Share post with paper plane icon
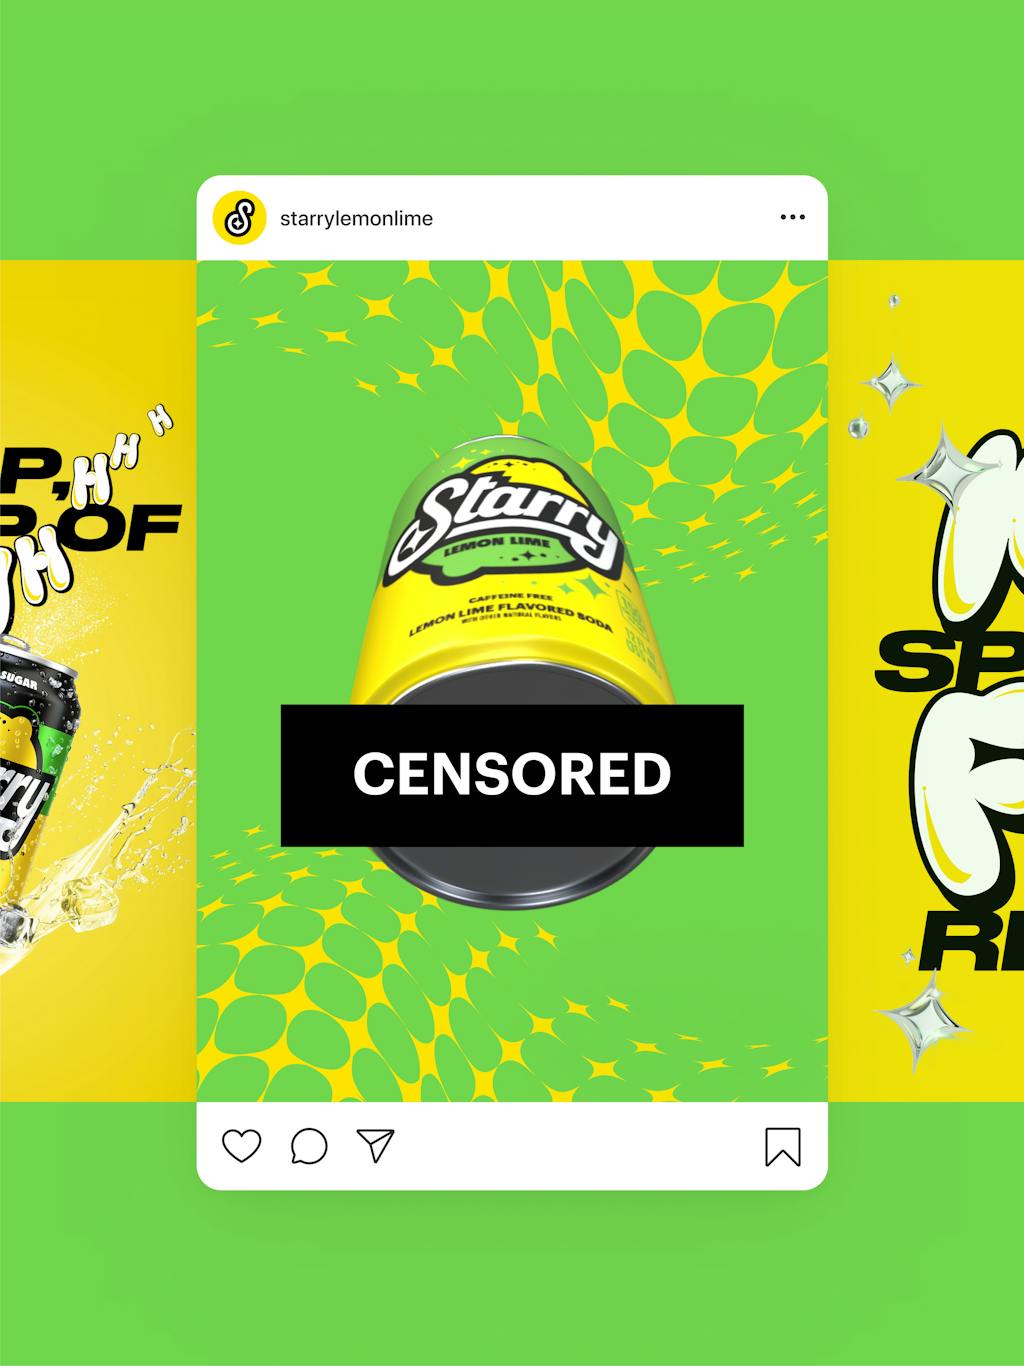Viewport: 1024px width, 1366px height. [x=376, y=1145]
